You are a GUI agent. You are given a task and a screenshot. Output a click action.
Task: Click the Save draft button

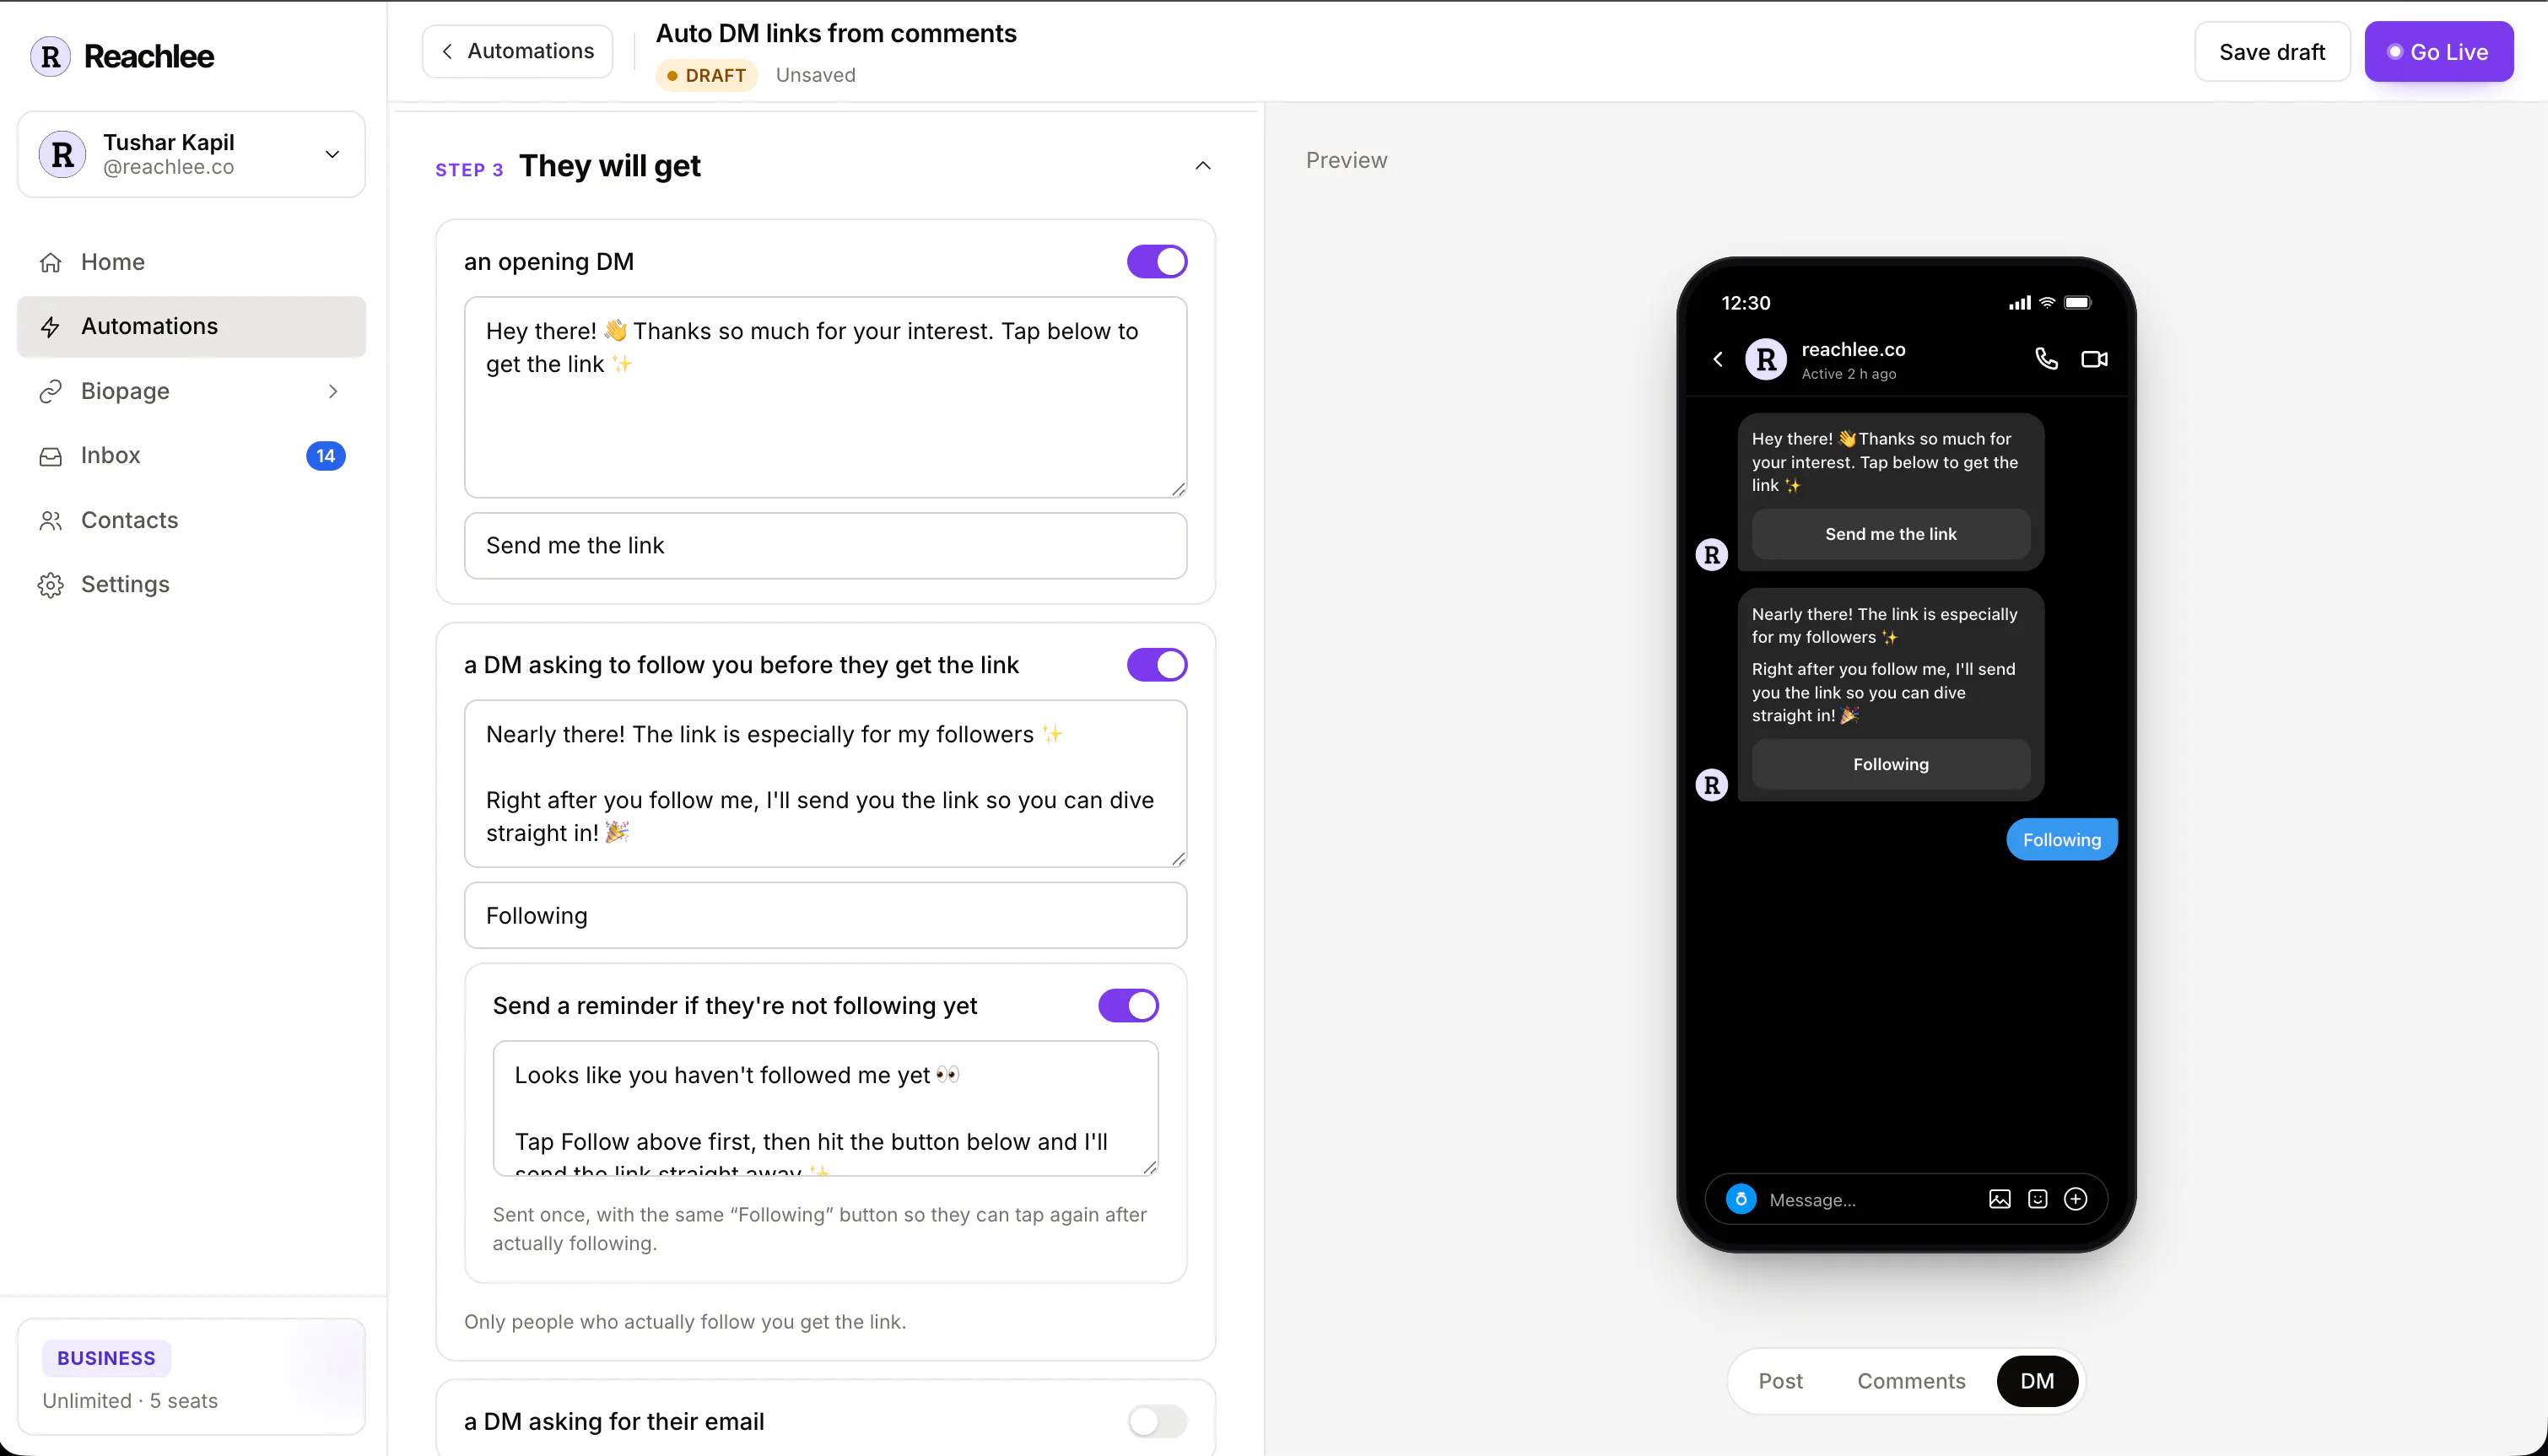2272,52
